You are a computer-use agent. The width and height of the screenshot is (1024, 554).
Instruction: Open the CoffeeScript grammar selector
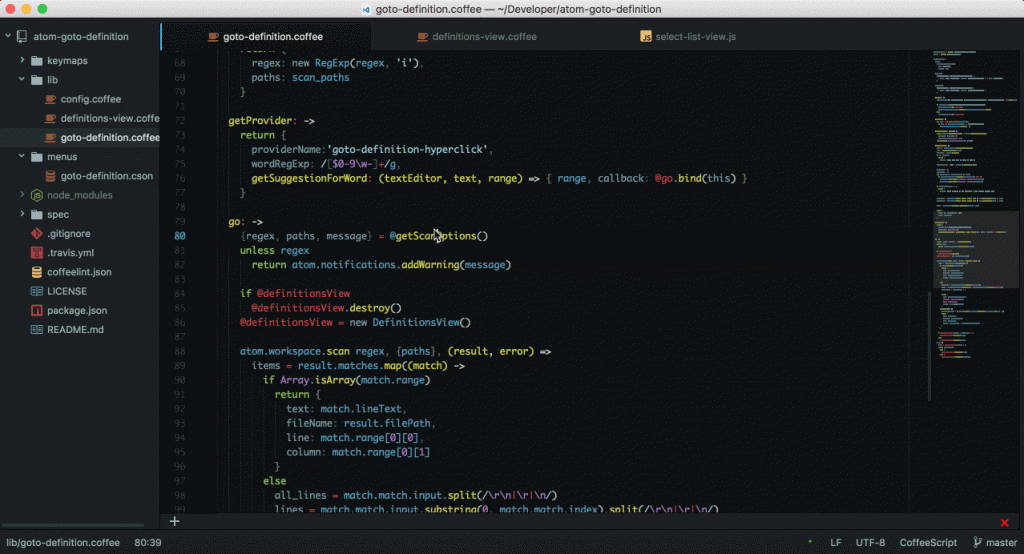927,542
